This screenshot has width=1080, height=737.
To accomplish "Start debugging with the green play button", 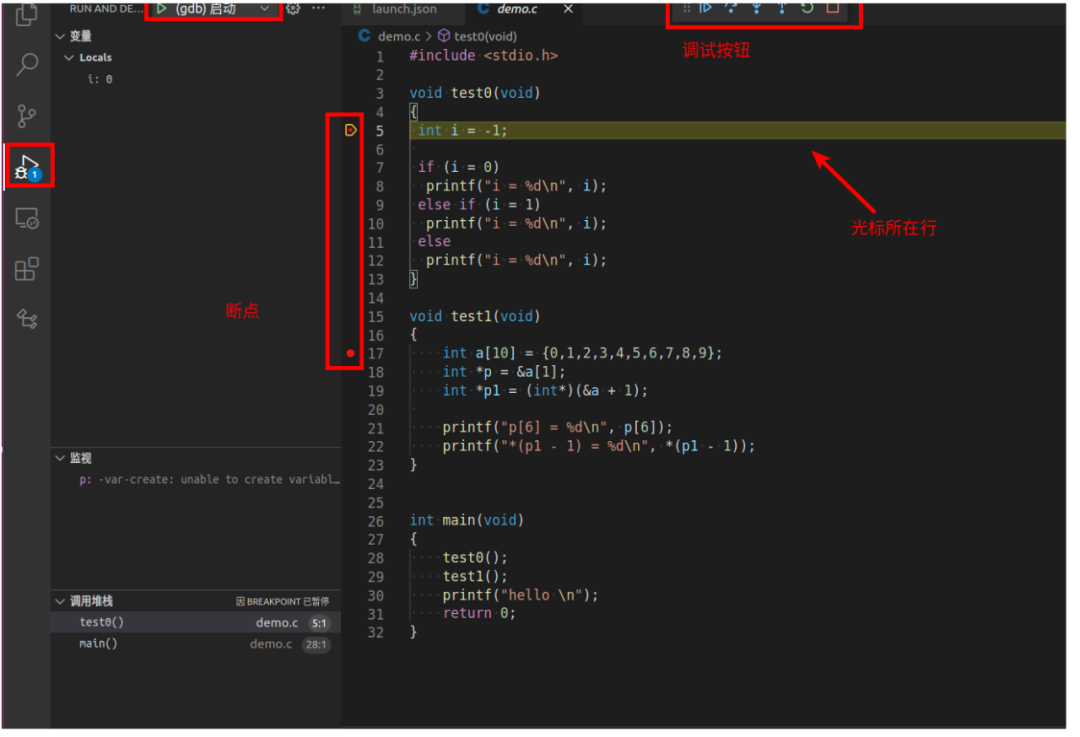I will click(x=162, y=8).
